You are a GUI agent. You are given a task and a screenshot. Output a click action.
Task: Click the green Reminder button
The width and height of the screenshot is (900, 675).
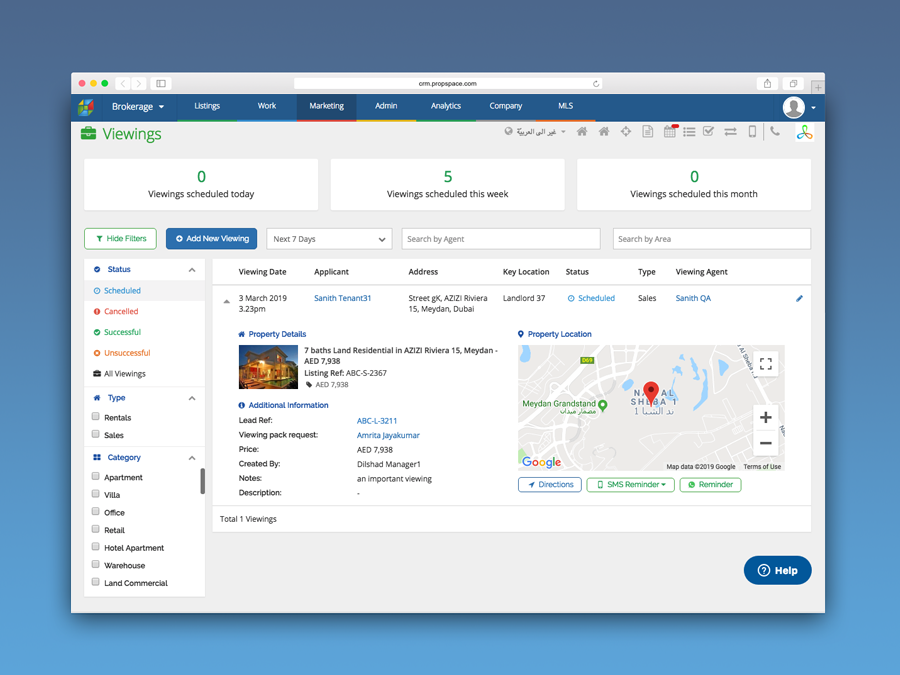(711, 484)
